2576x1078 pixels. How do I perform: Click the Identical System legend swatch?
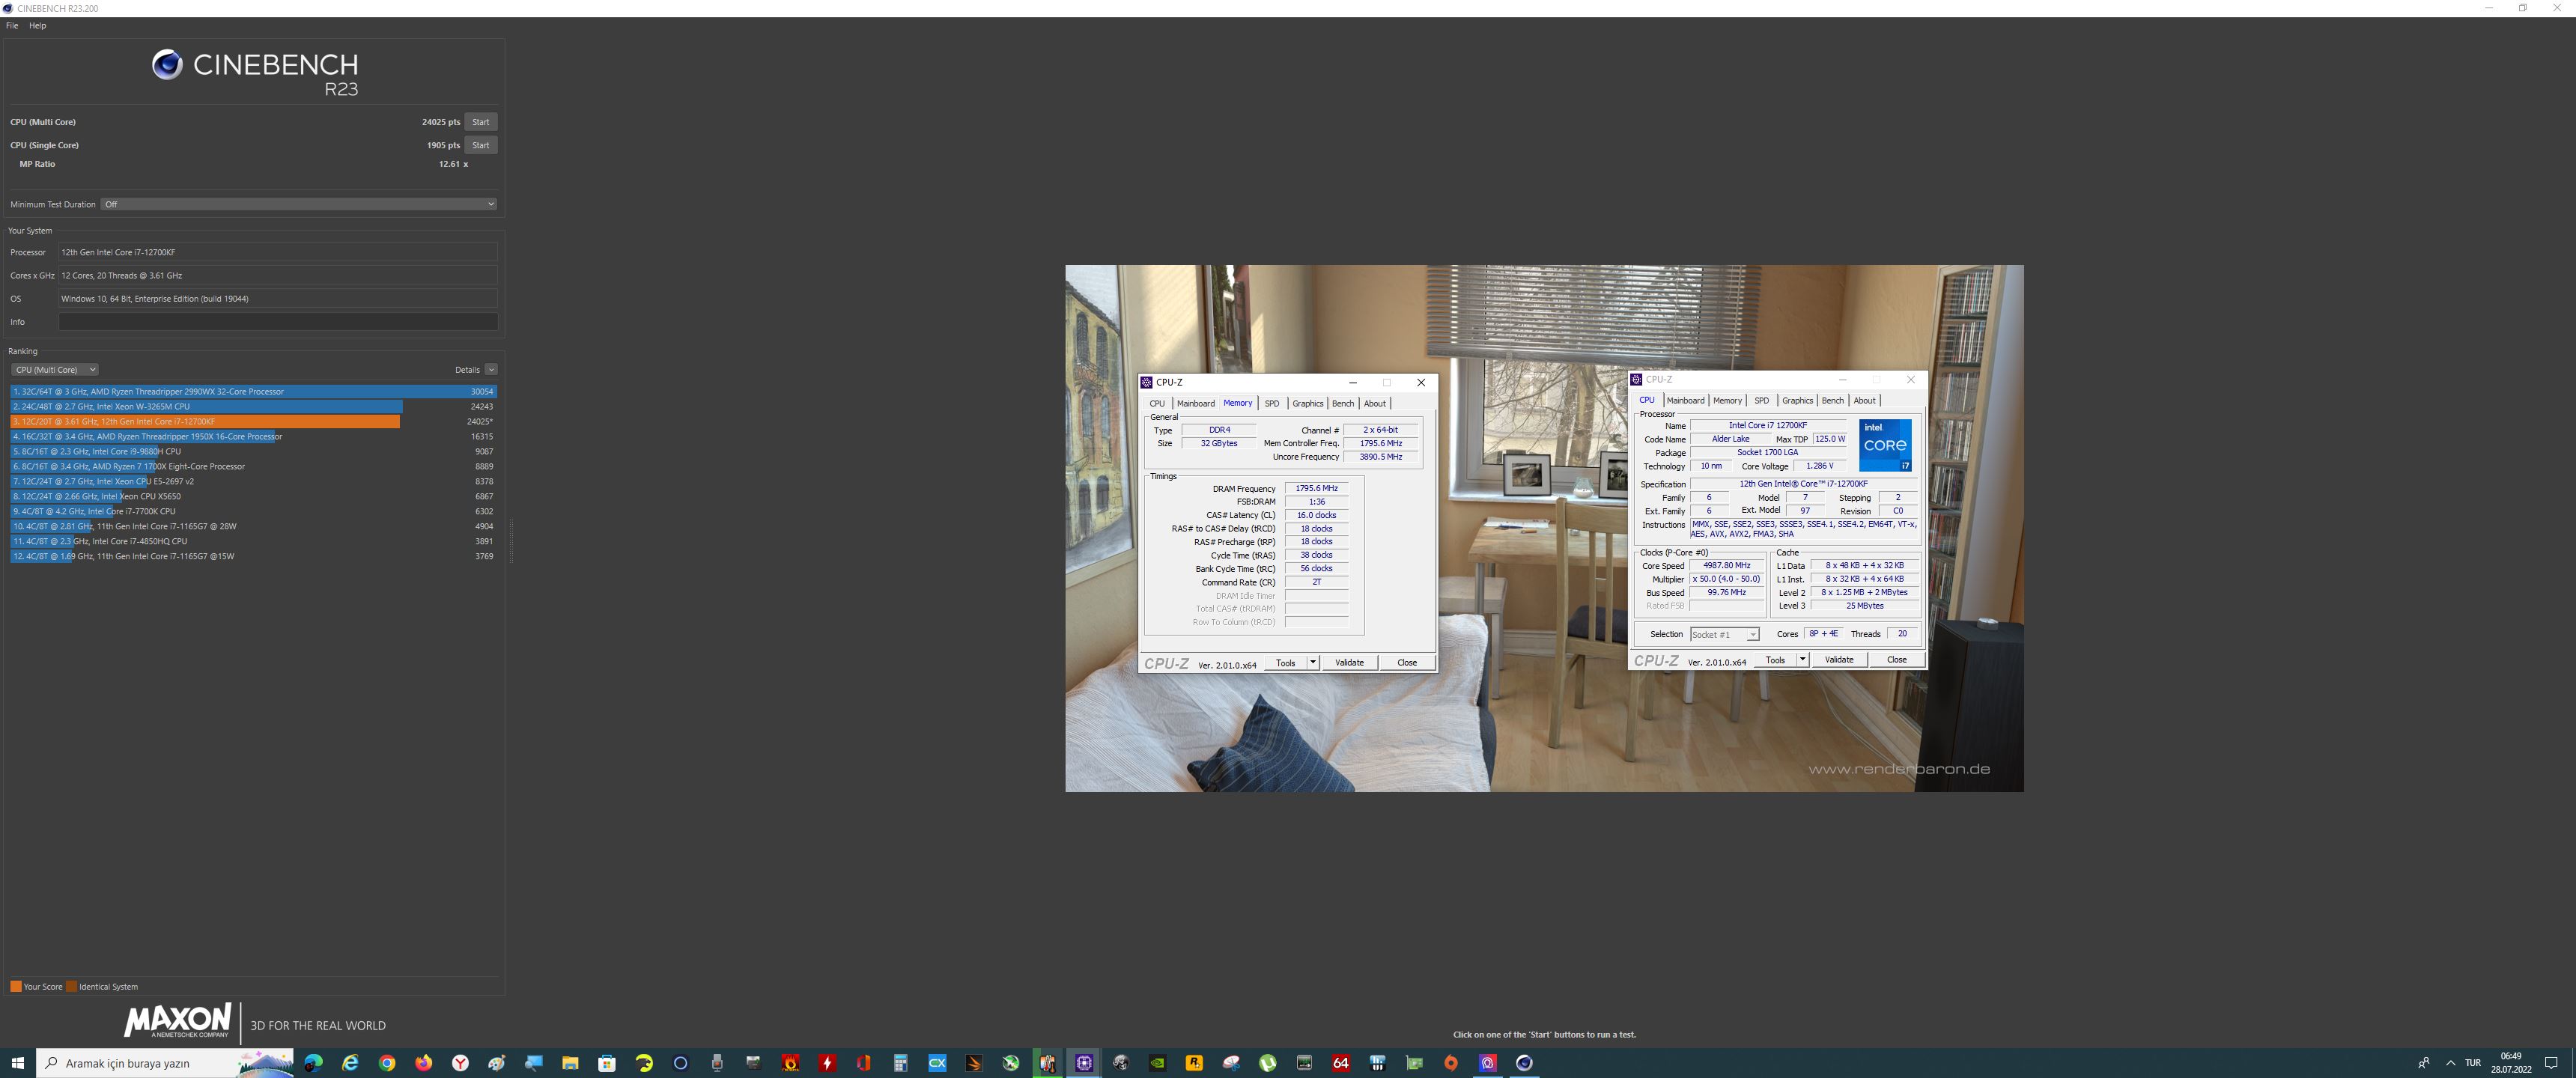click(71, 987)
